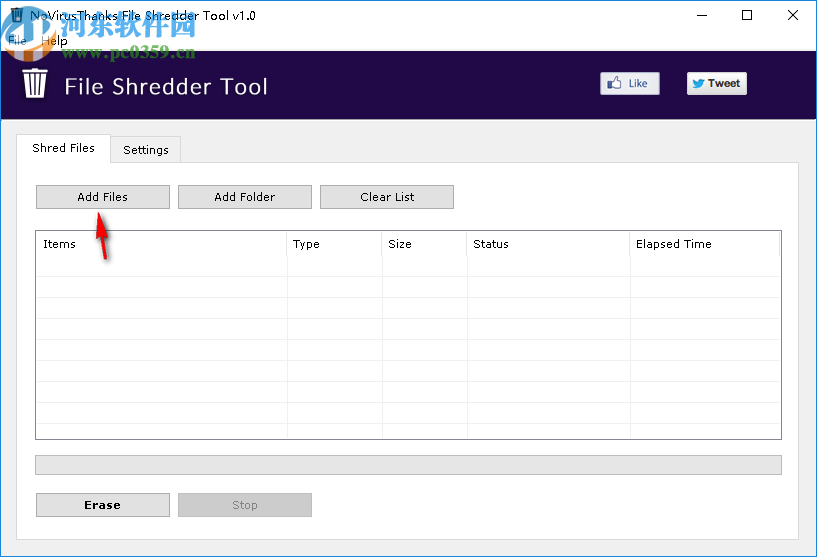Click the greyed-out Stop button
Screen dimensions: 817x557
click(x=245, y=505)
